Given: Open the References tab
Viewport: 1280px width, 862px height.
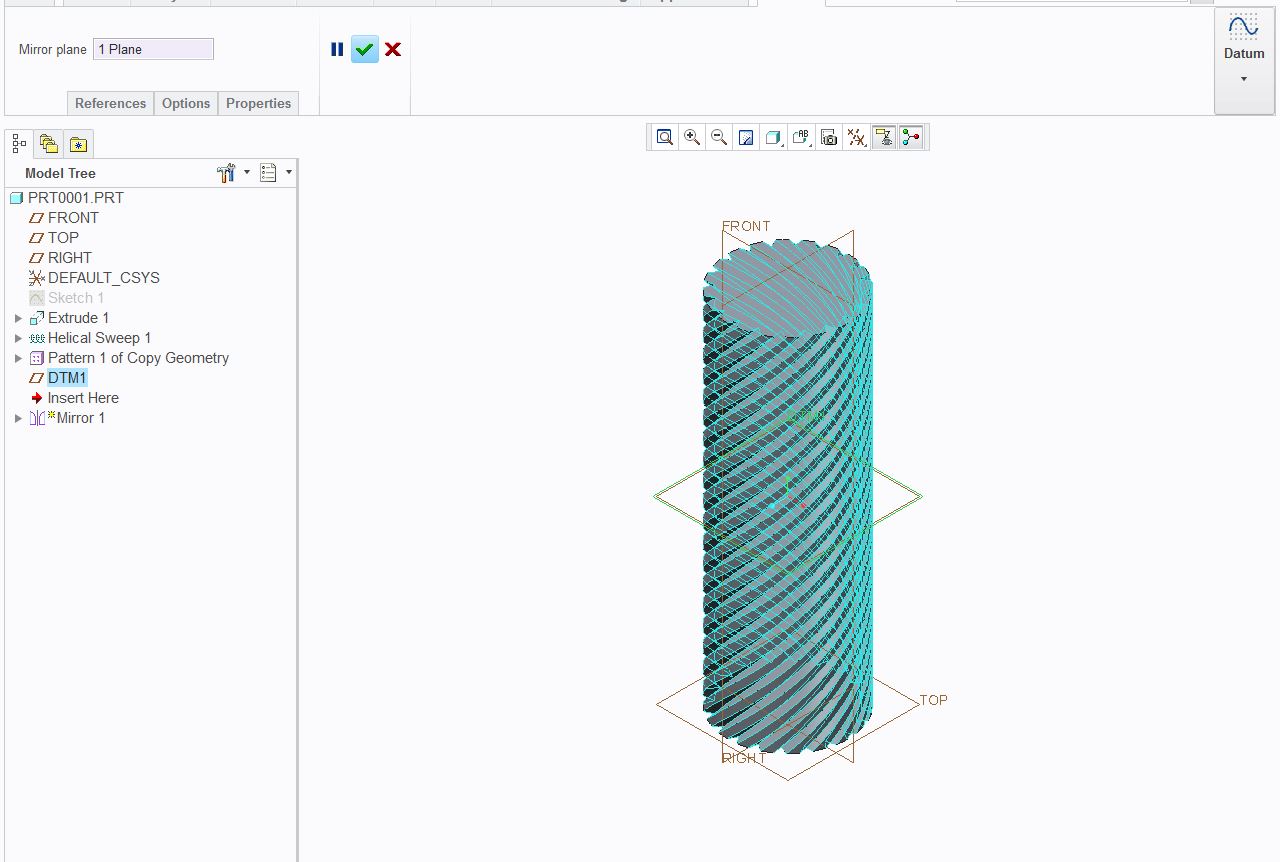Looking at the screenshot, I should click(x=110, y=103).
